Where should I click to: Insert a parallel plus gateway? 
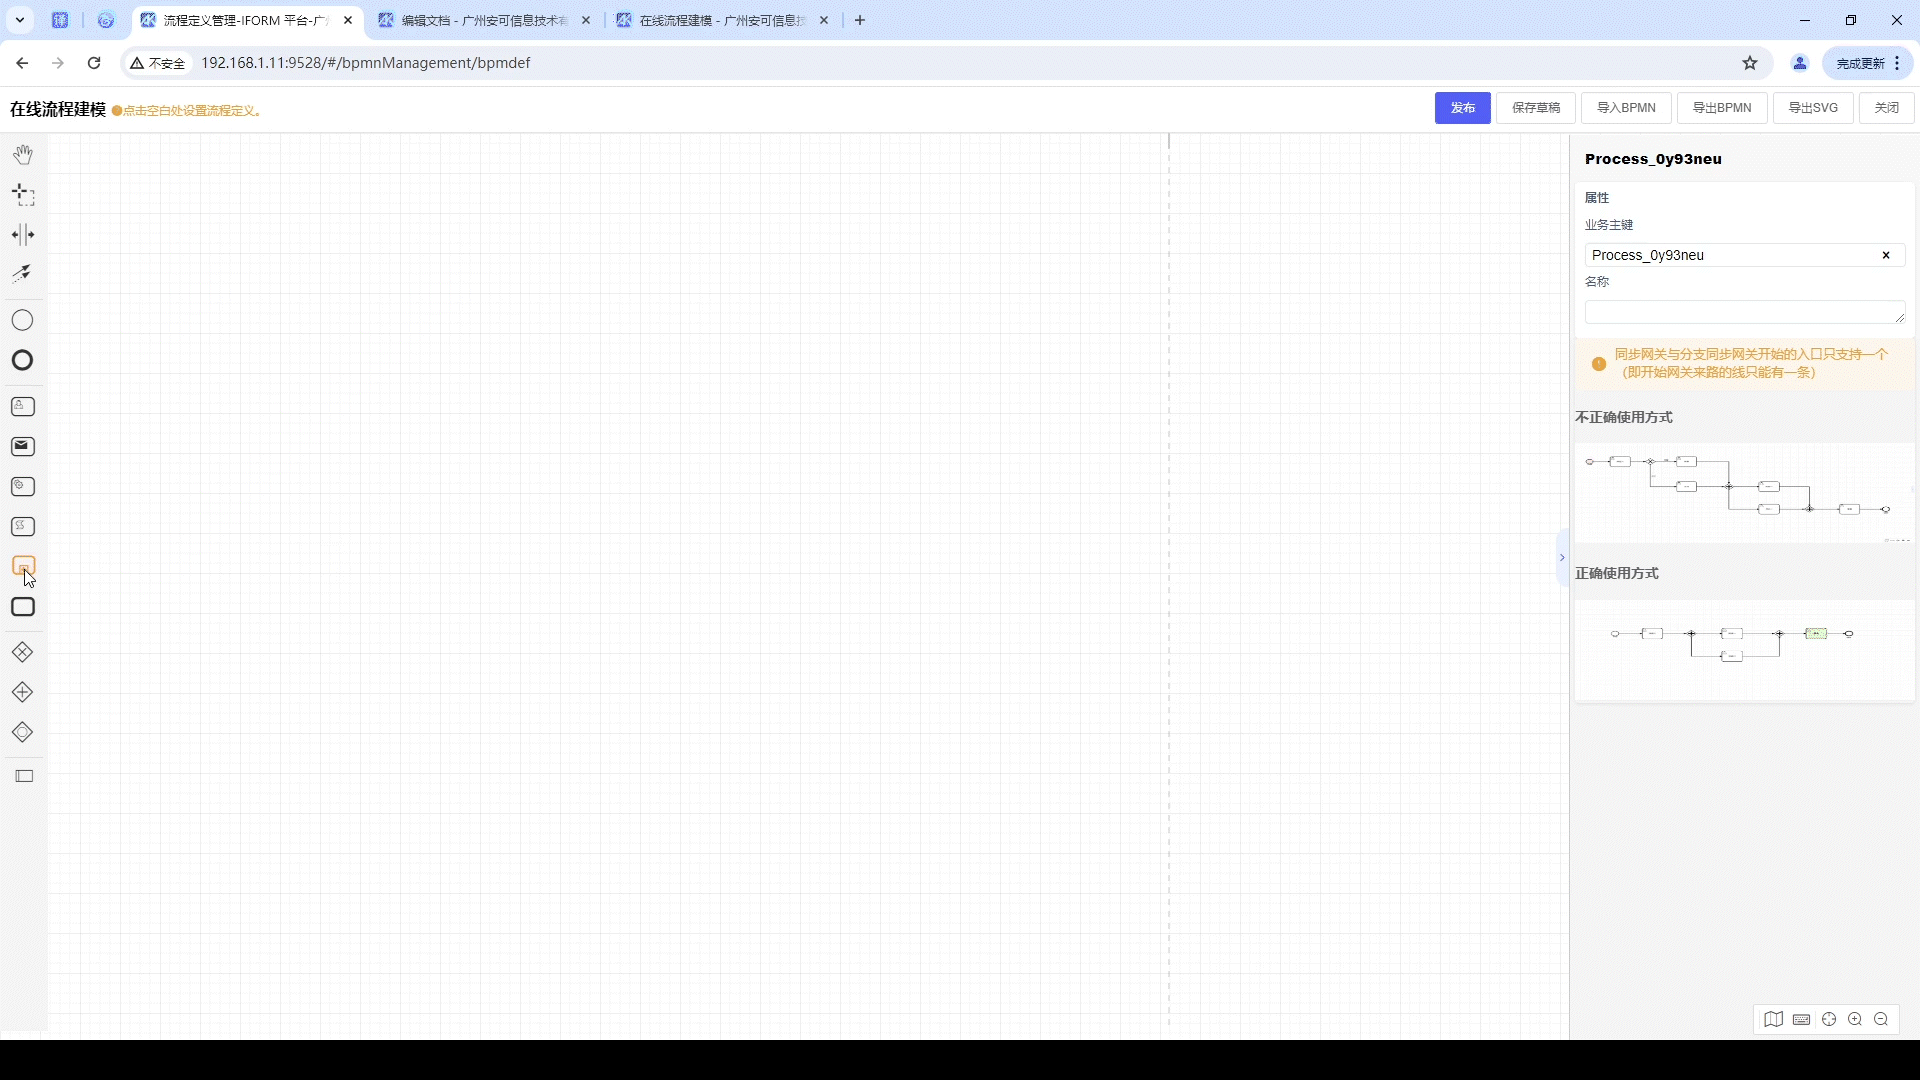(x=22, y=692)
